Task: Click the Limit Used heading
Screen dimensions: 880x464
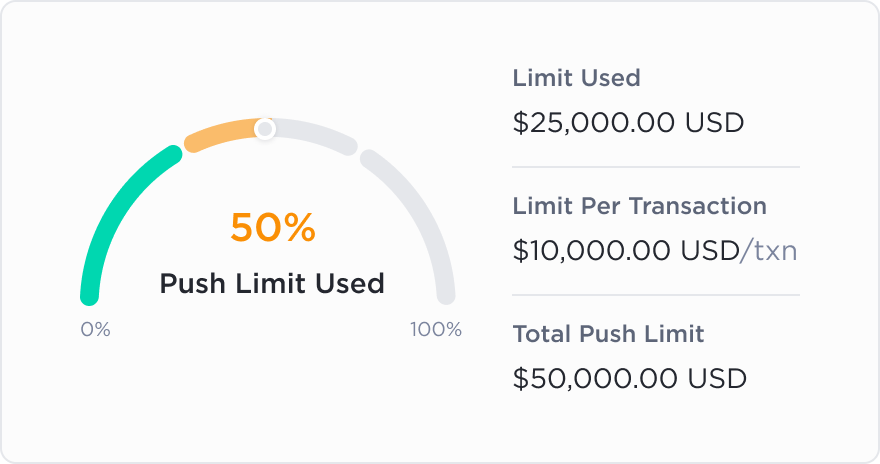Action: 576,78
